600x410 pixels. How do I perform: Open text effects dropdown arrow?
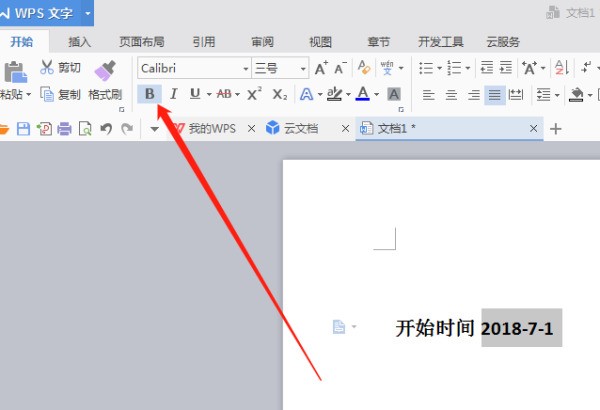pos(320,94)
